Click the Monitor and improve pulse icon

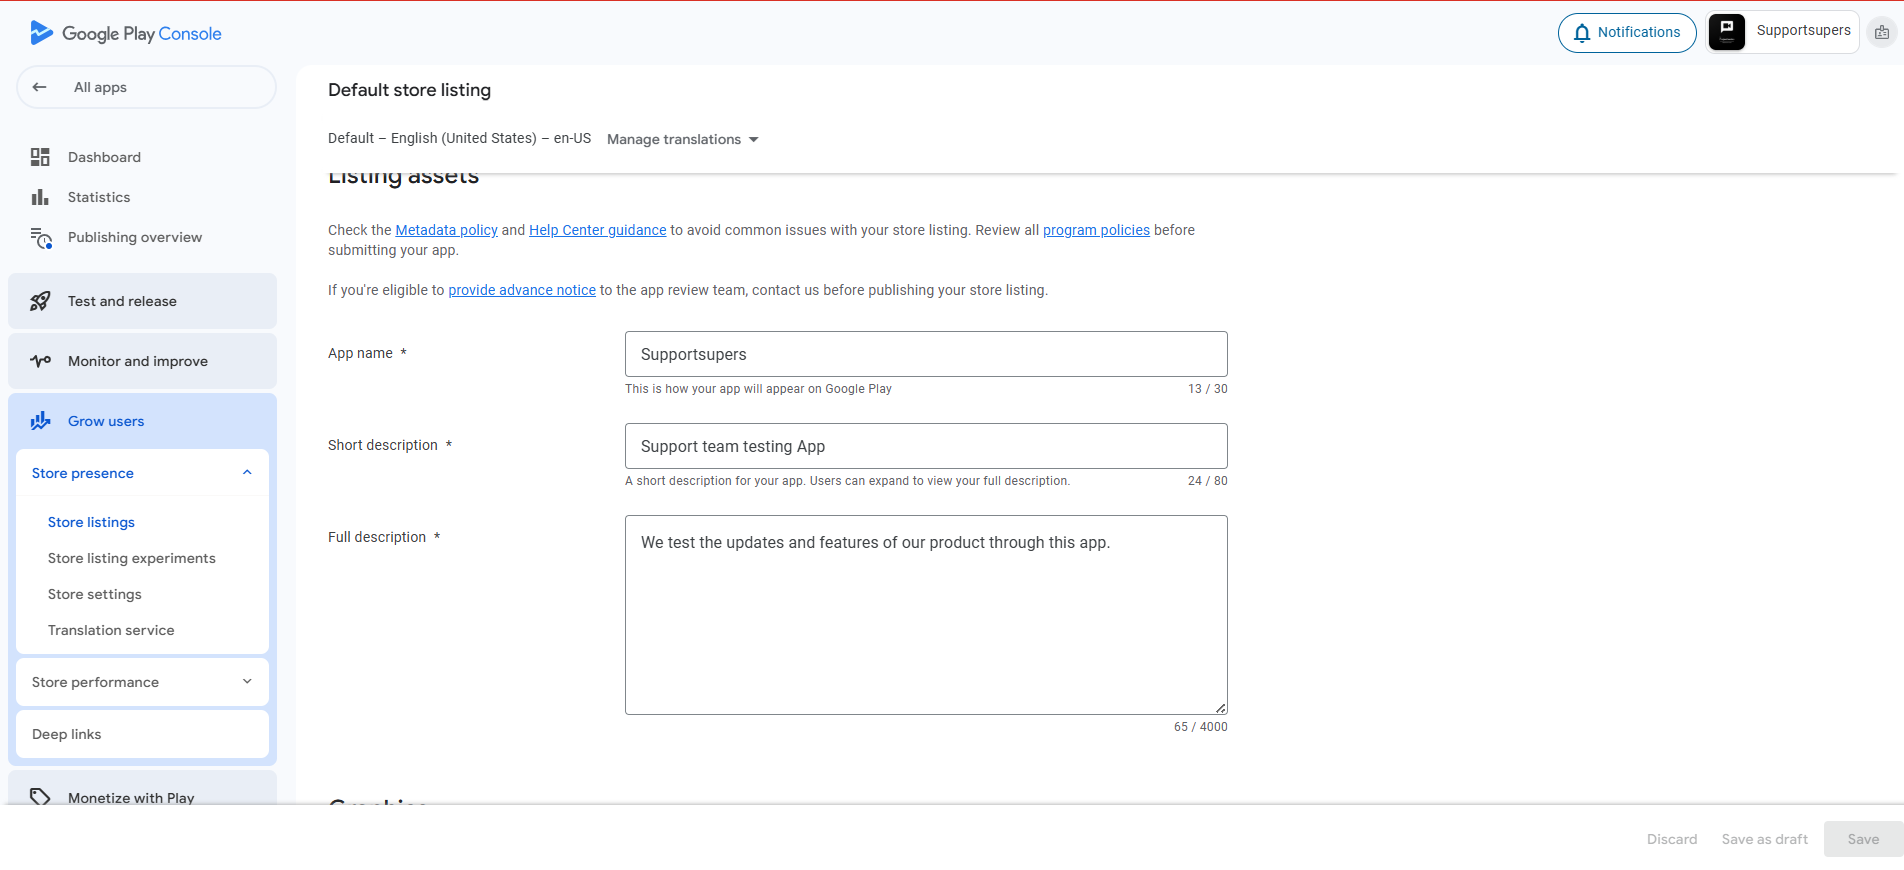40,361
